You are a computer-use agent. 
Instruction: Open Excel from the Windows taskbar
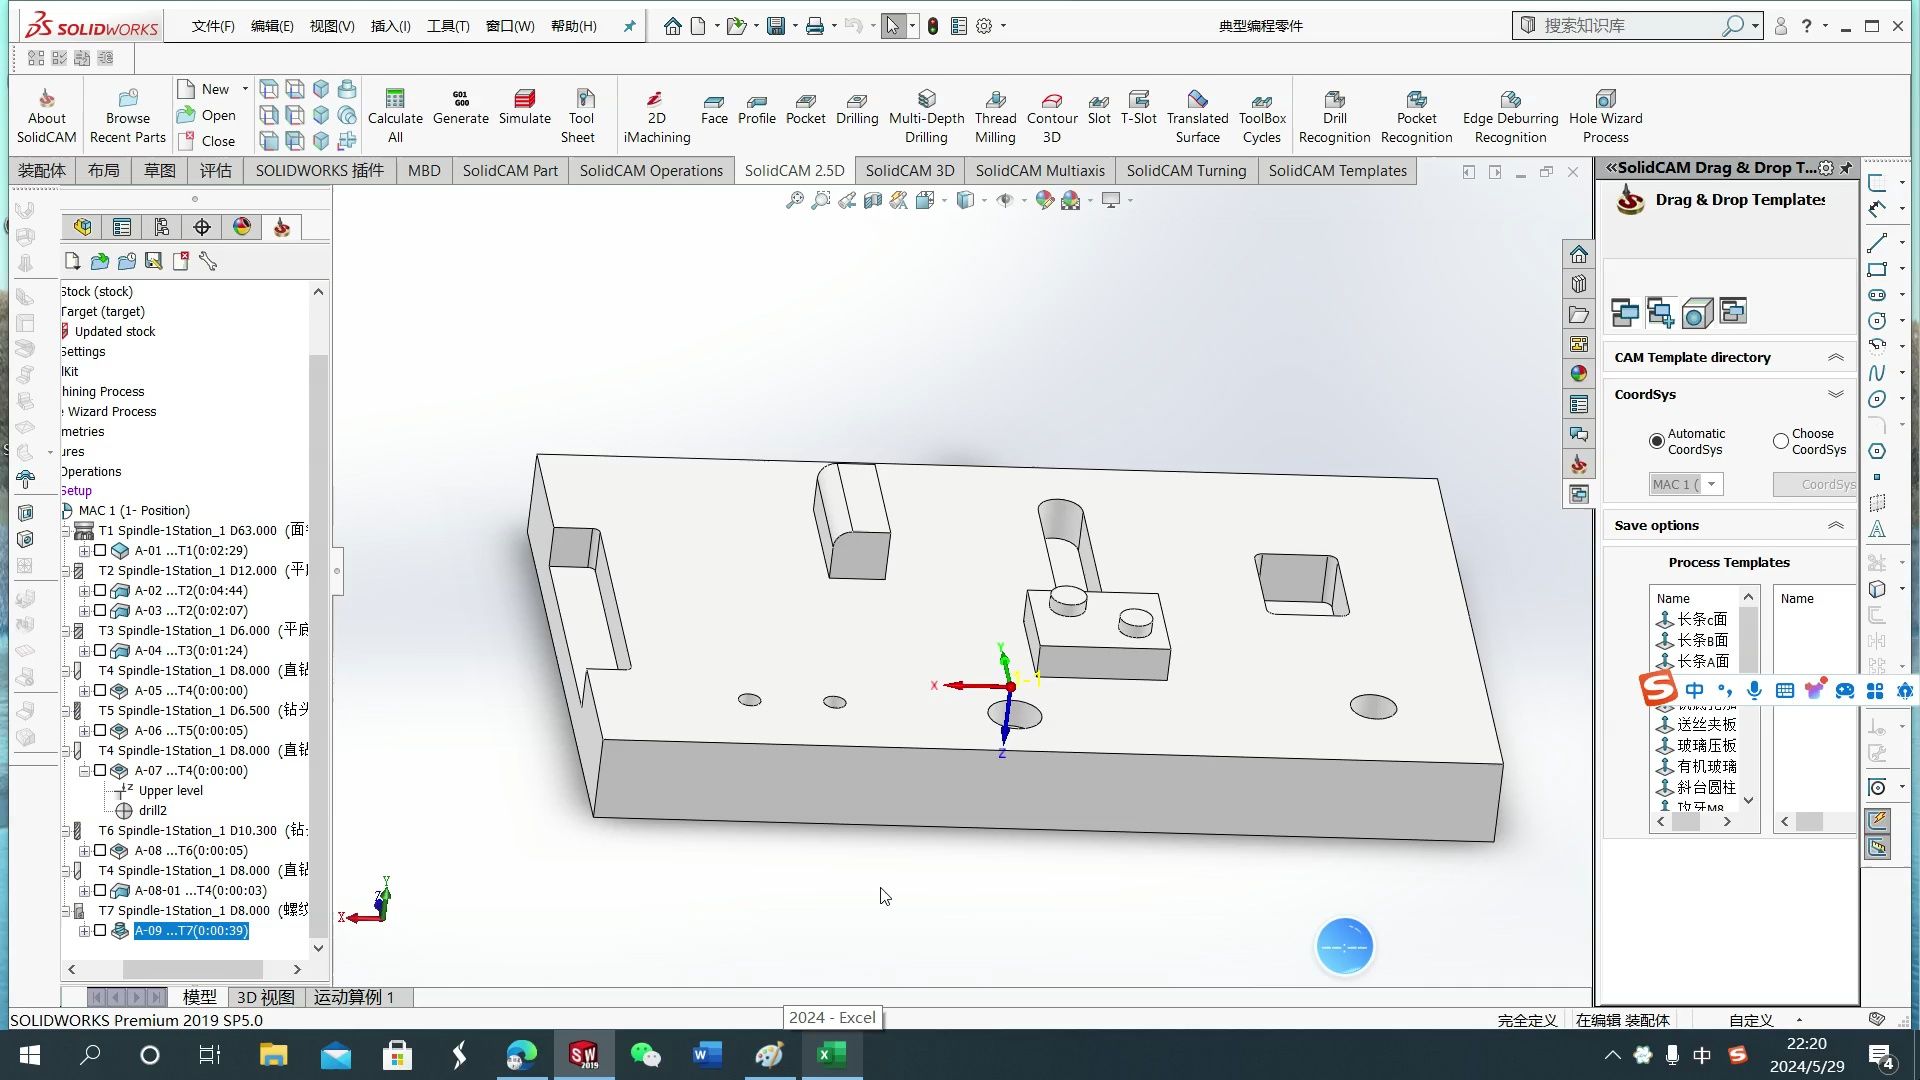tap(832, 1055)
